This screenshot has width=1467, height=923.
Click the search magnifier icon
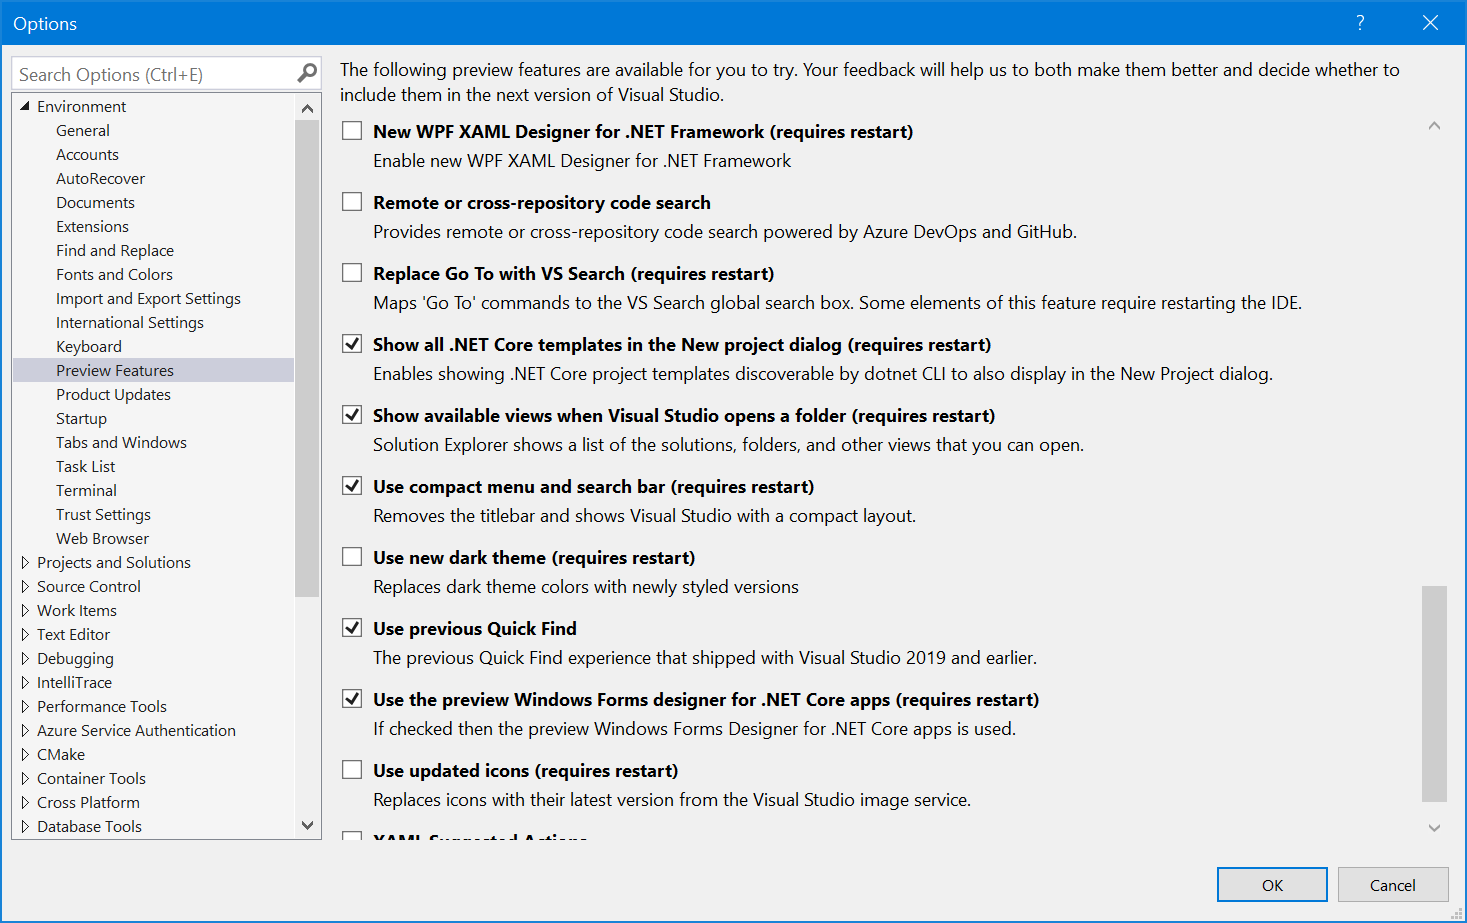(x=307, y=73)
